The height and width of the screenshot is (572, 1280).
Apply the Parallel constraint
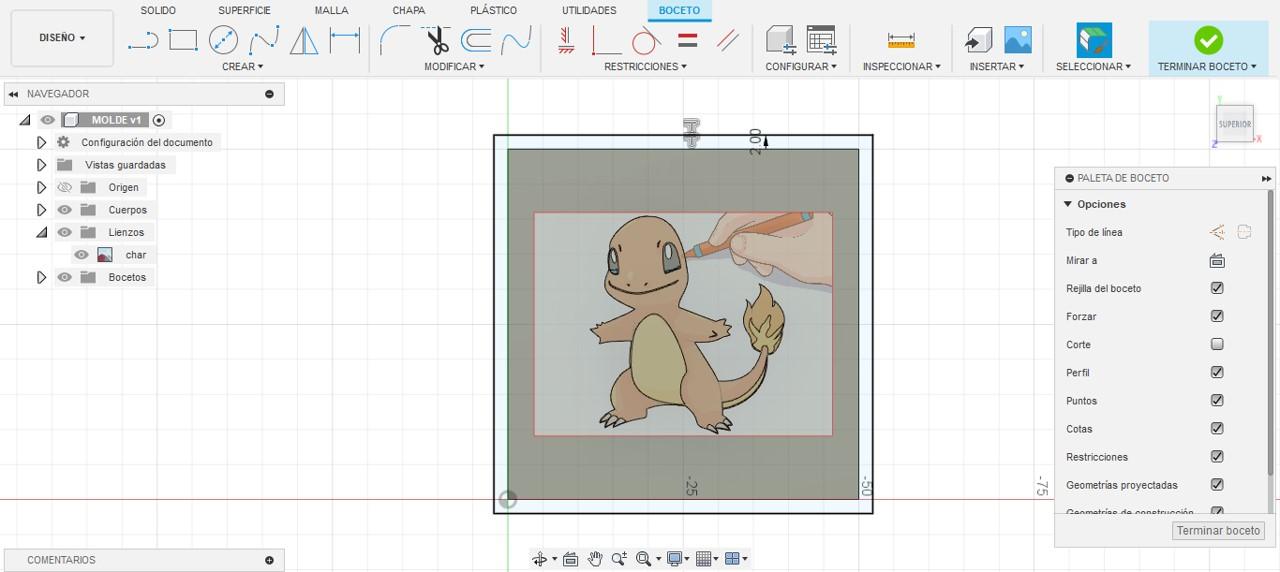(728, 40)
